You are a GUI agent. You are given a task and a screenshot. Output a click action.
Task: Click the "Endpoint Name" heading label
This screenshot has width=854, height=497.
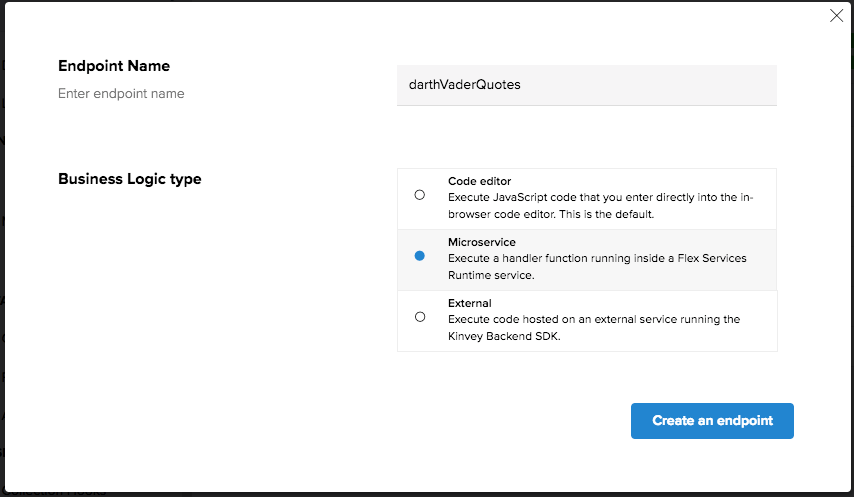[x=114, y=66]
